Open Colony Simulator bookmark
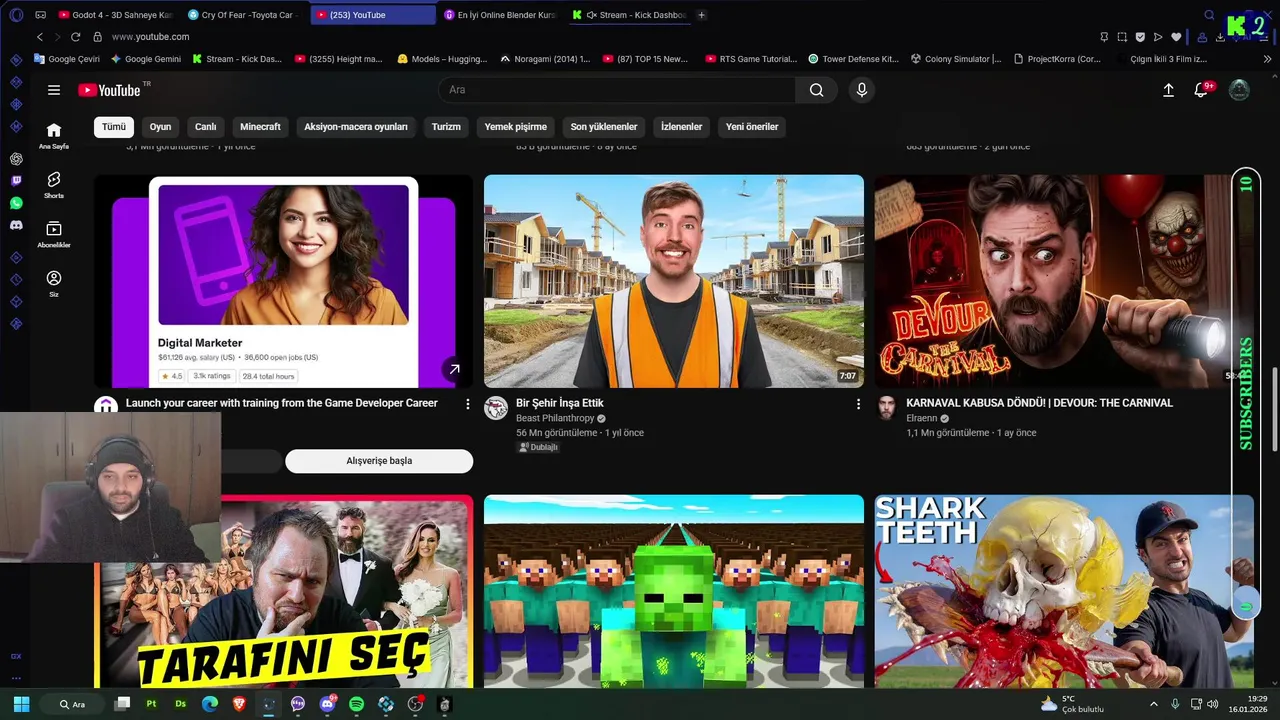Viewport: 1280px width, 720px height. [955, 59]
